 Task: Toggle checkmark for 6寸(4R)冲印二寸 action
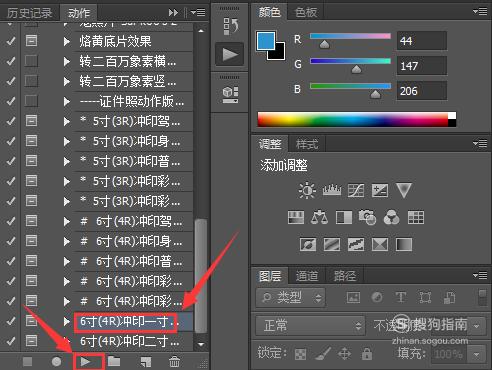coord(11,341)
